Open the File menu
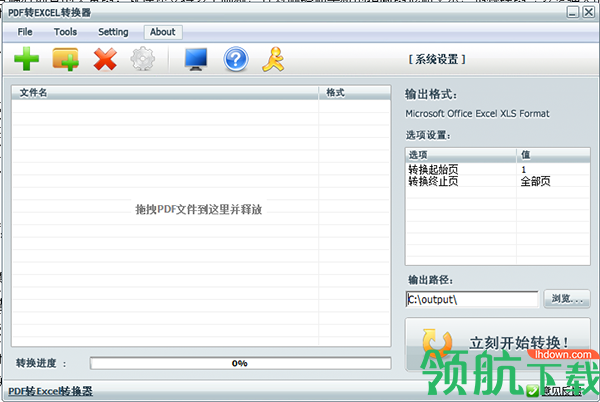The width and height of the screenshot is (600, 402). (25, 32)
